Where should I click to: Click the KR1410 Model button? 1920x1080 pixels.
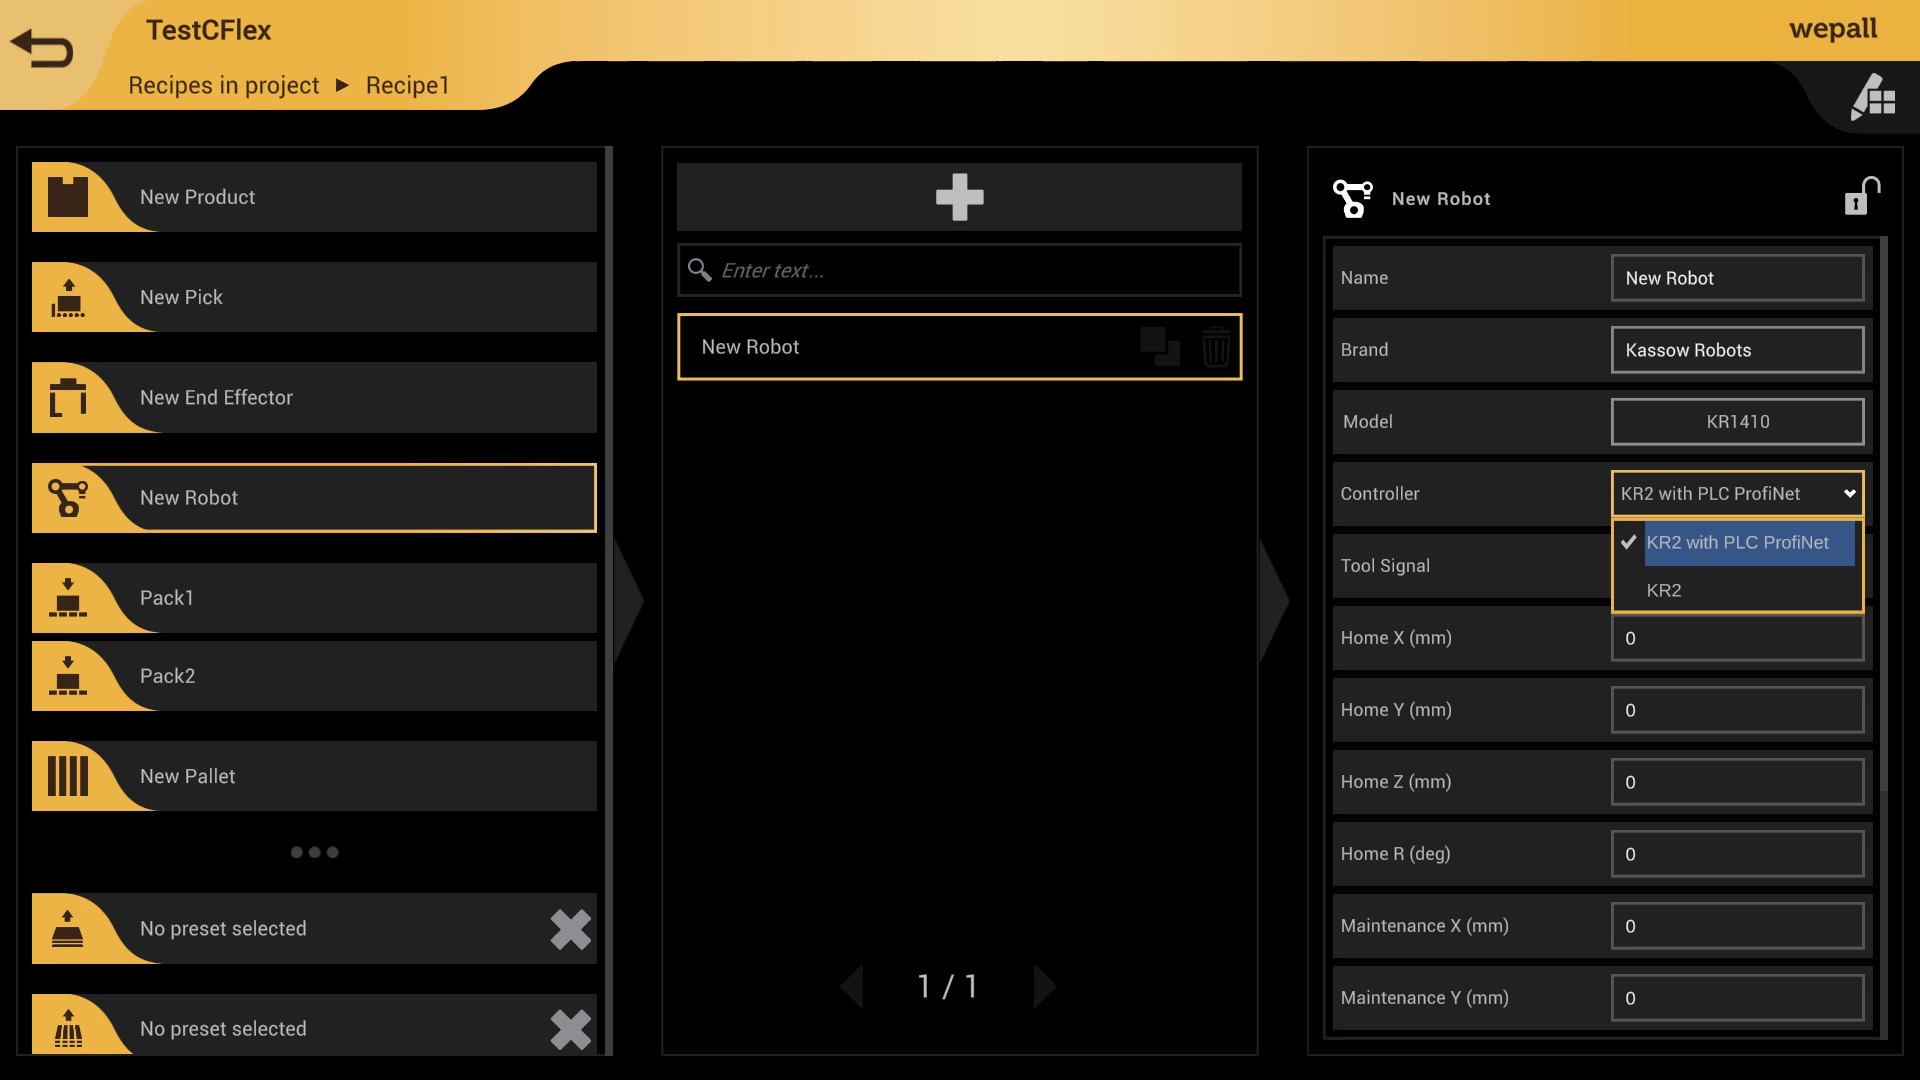pyautogui.click(x=1737, y=422)
